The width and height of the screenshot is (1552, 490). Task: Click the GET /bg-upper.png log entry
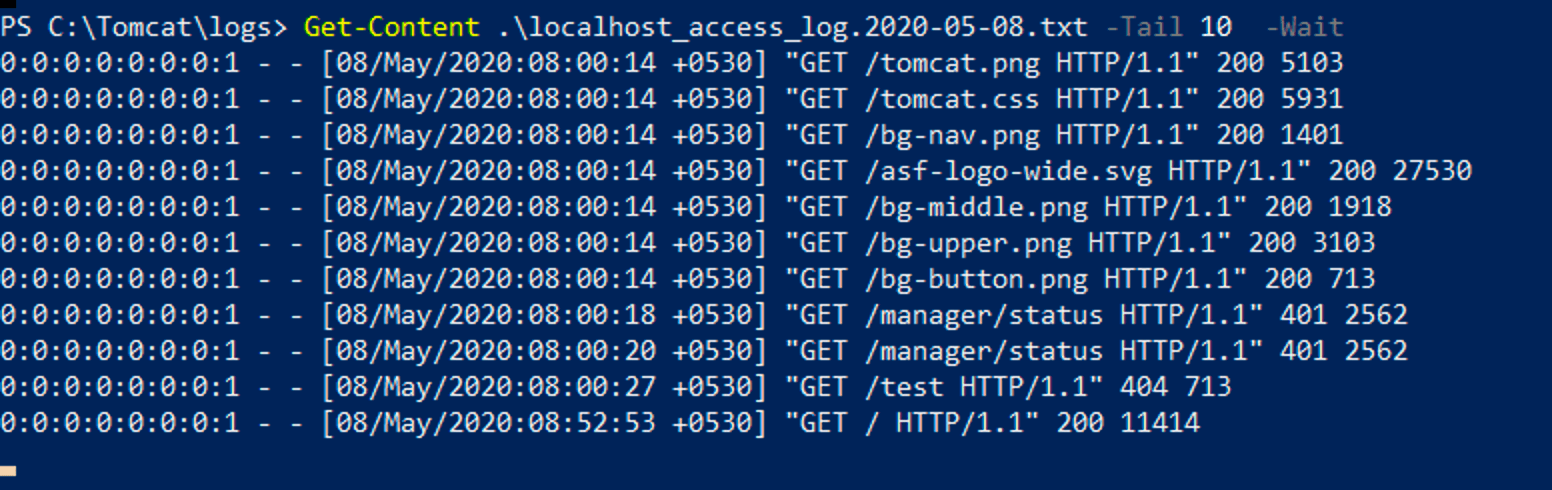688,243
